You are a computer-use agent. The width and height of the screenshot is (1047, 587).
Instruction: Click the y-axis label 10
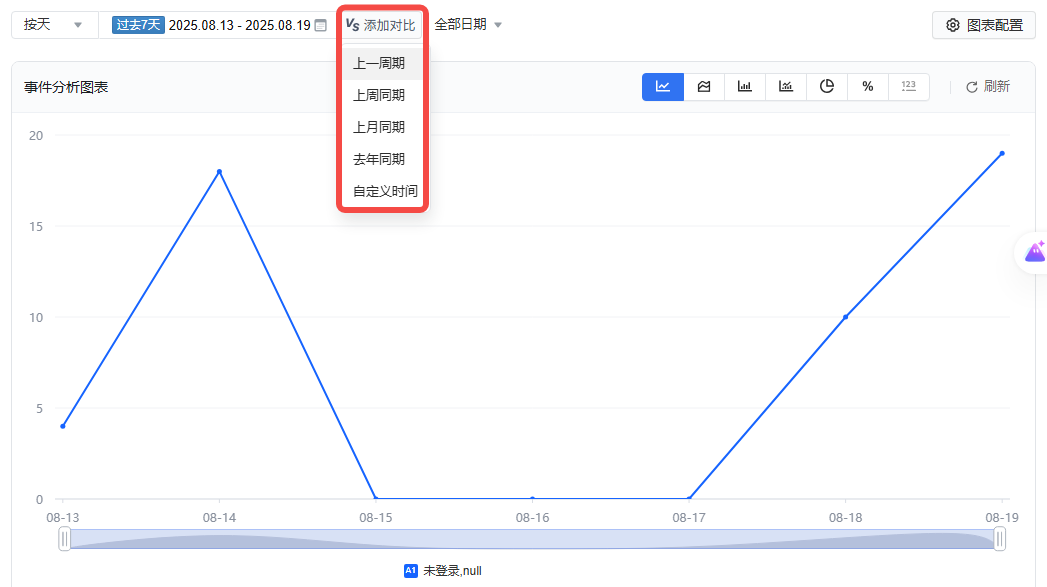(35, 317)
